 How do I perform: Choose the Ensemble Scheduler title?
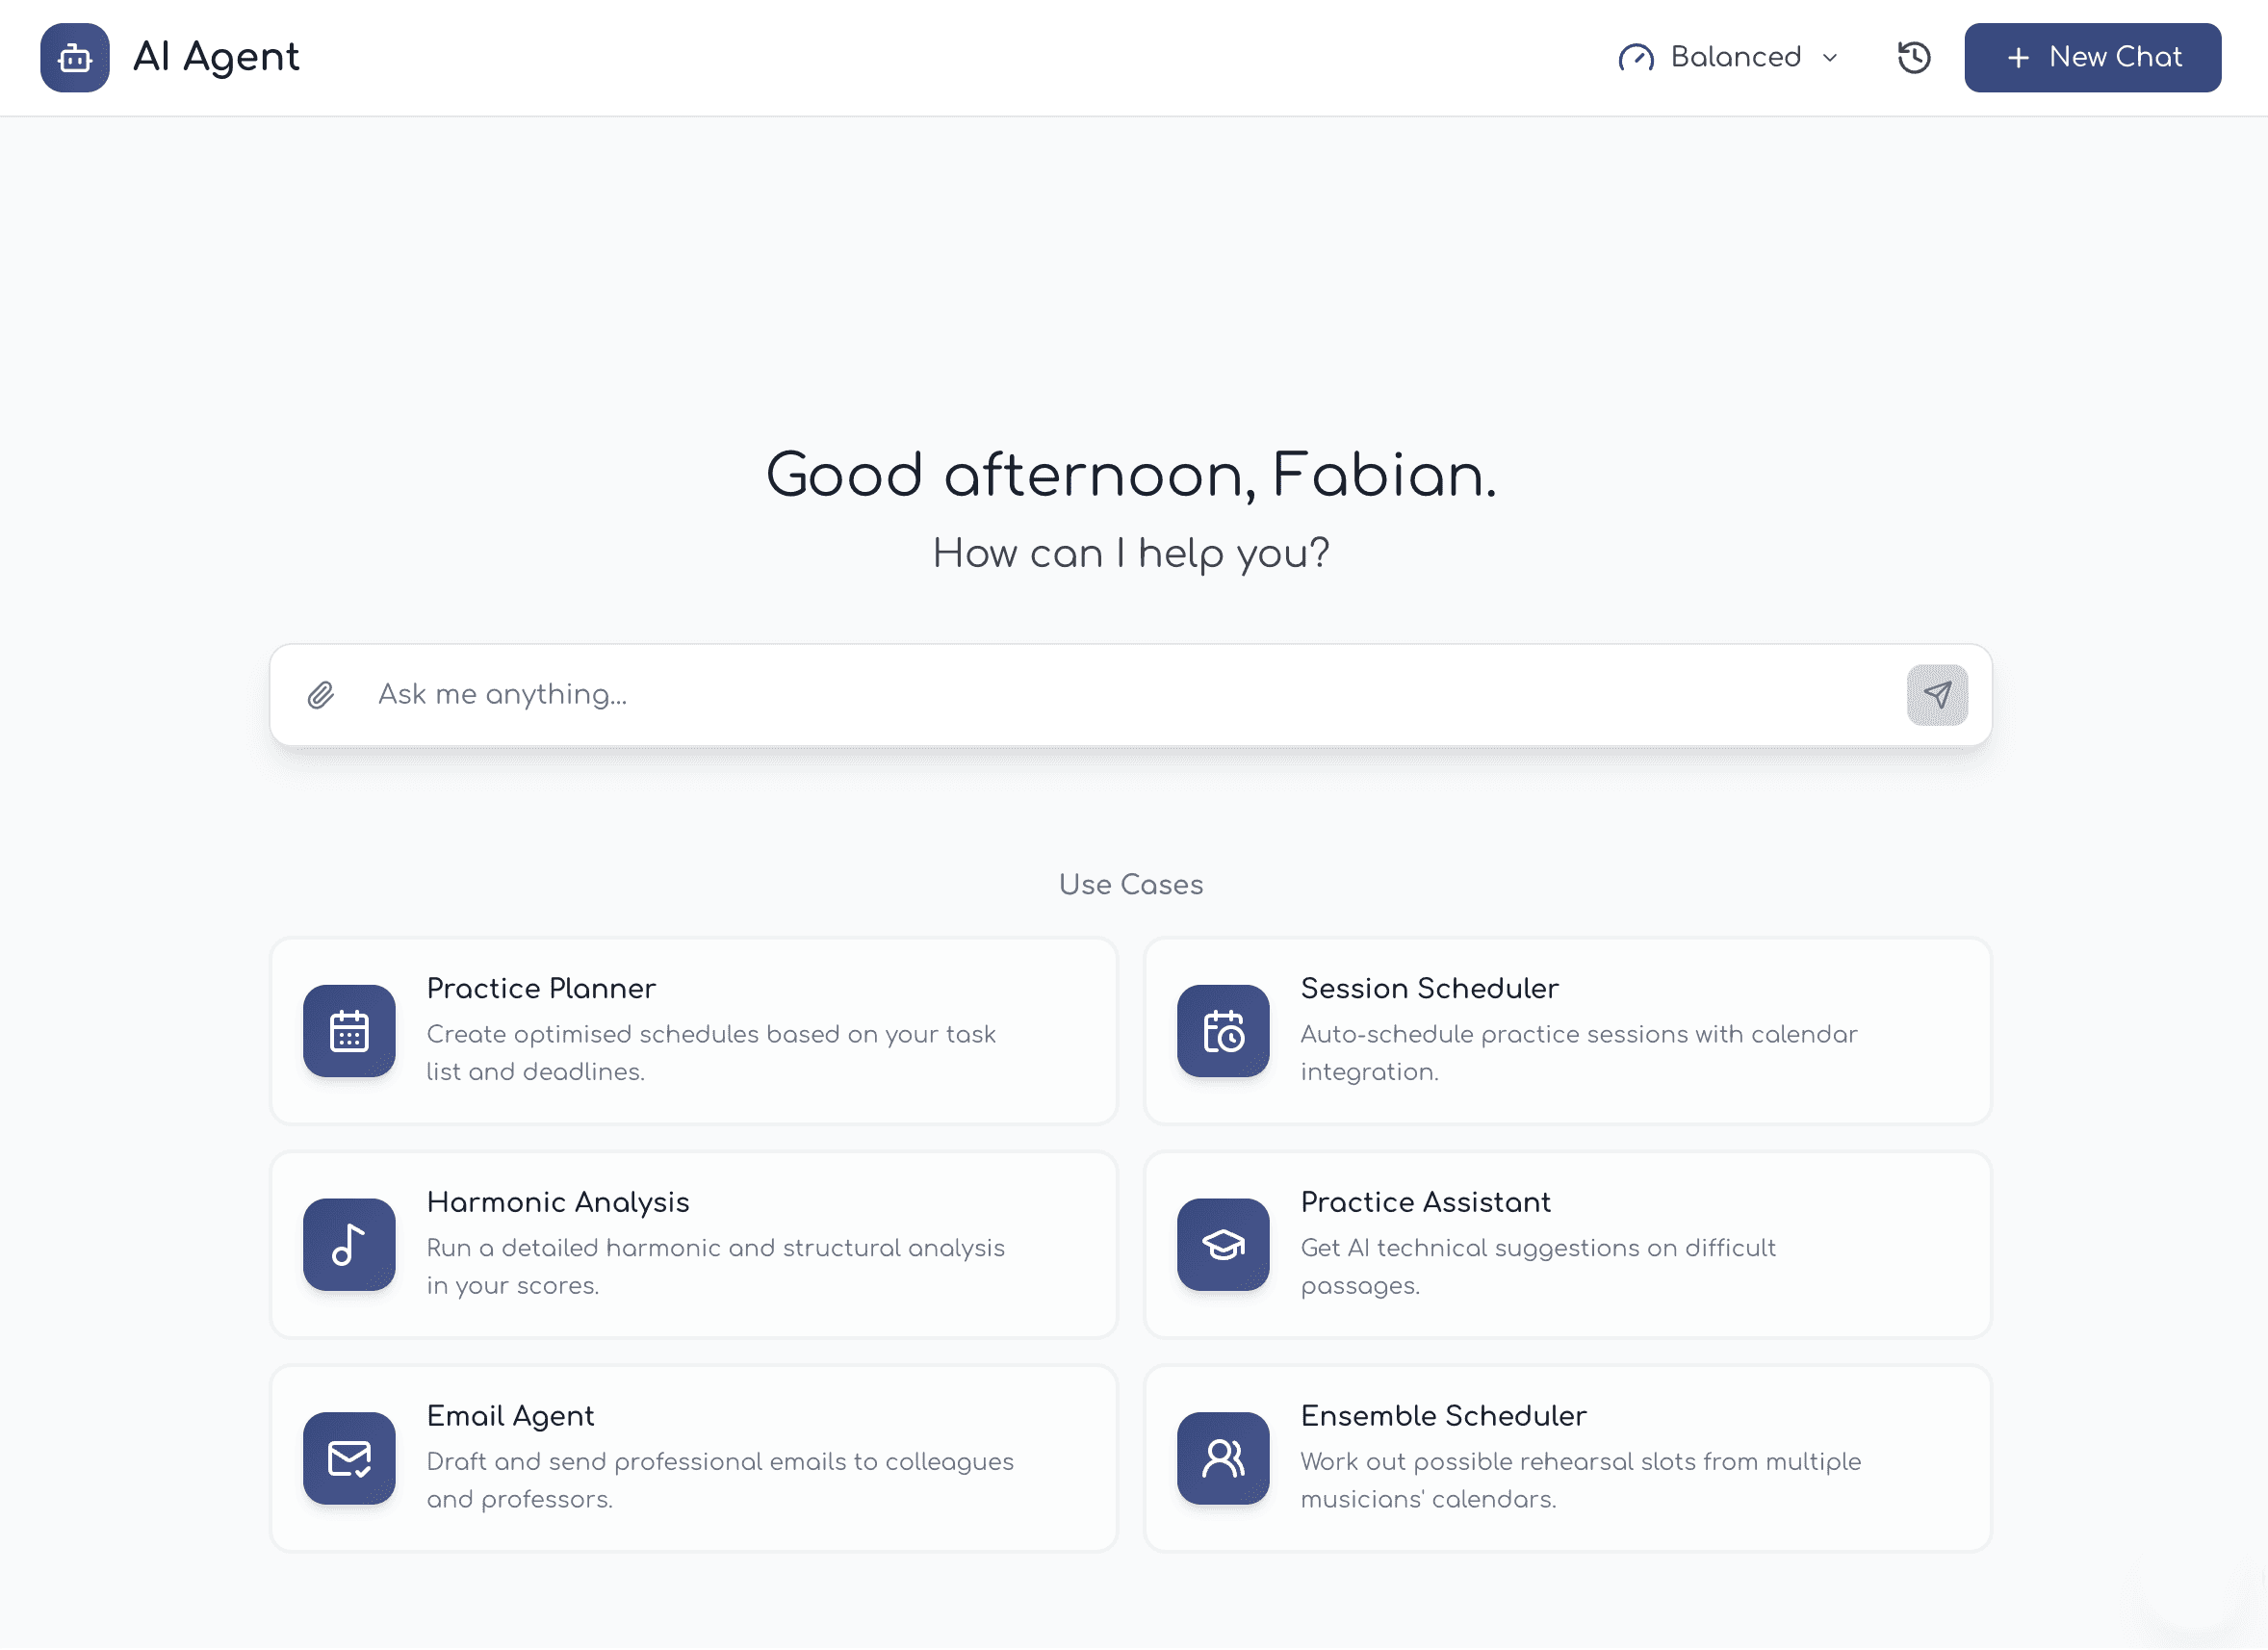pyautogui.click(x=1442, y=1416)
